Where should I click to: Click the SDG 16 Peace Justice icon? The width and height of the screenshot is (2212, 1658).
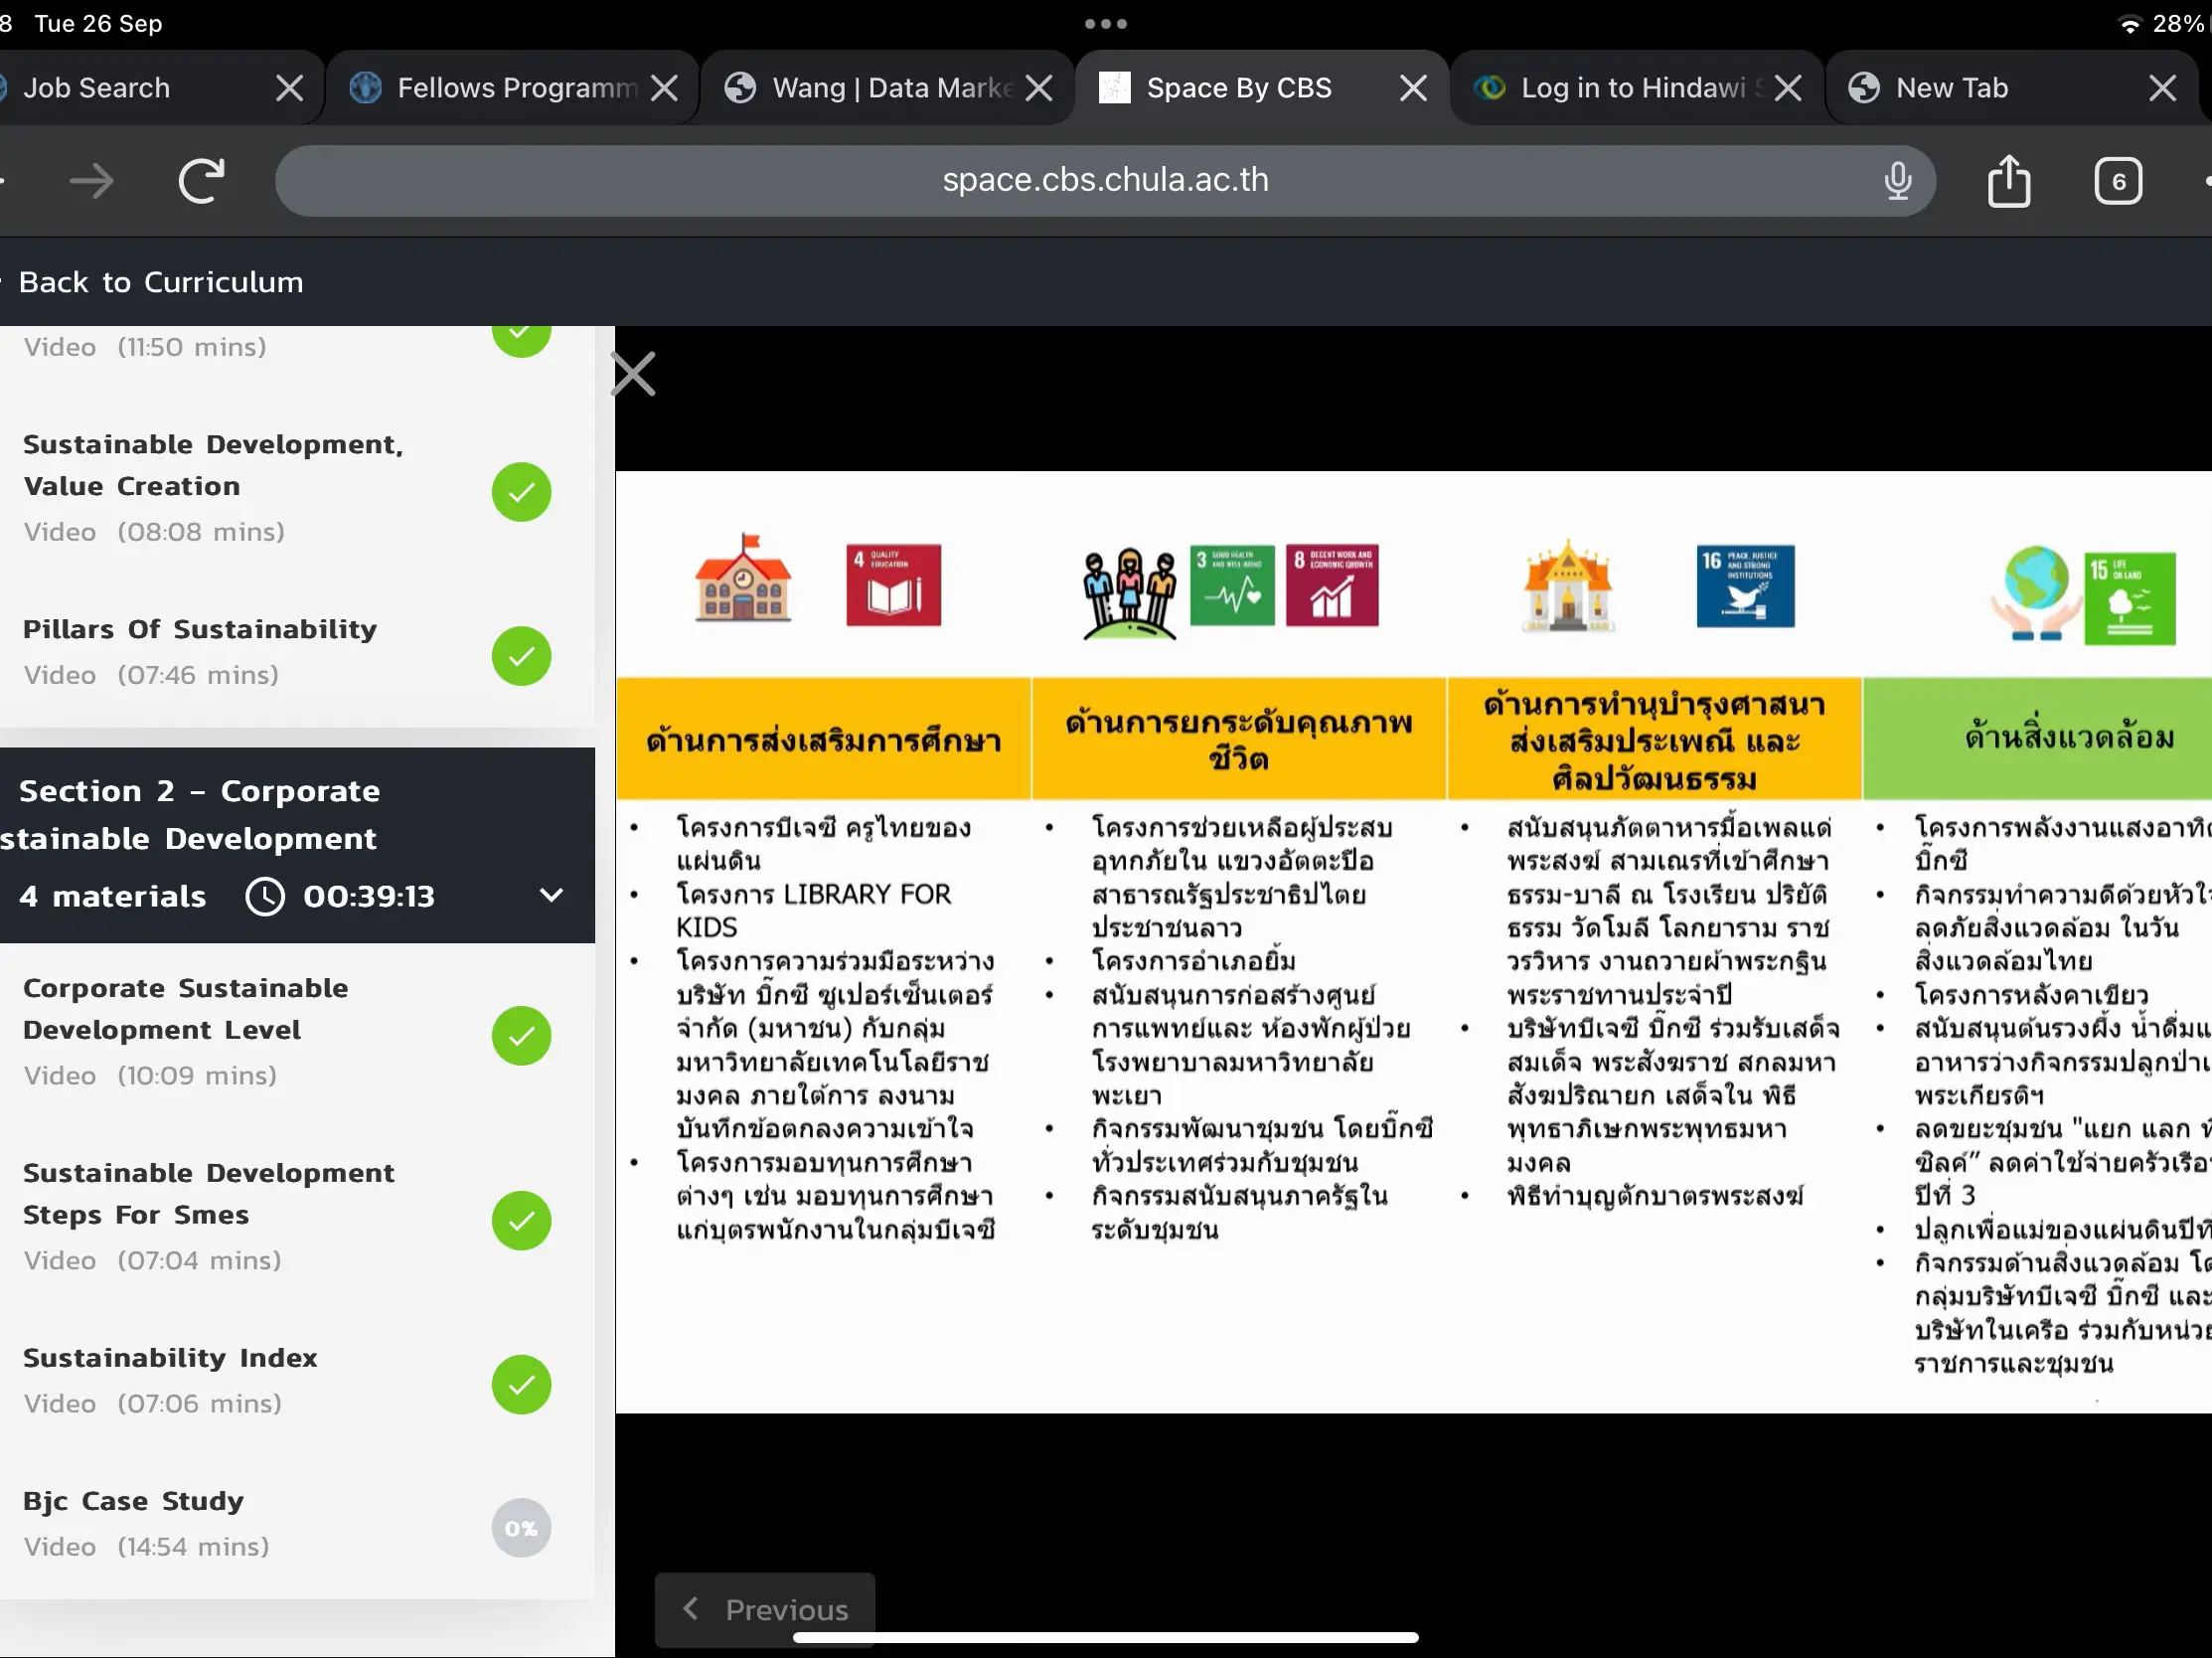(x=1745, y=586)
